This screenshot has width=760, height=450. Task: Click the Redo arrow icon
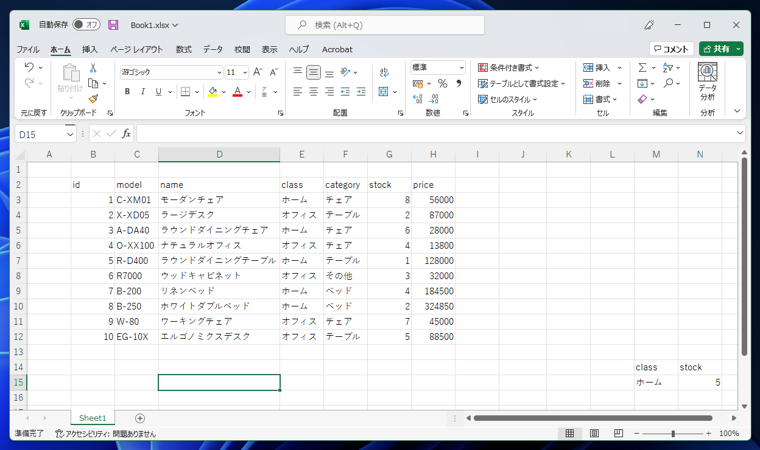pos(29,83)
